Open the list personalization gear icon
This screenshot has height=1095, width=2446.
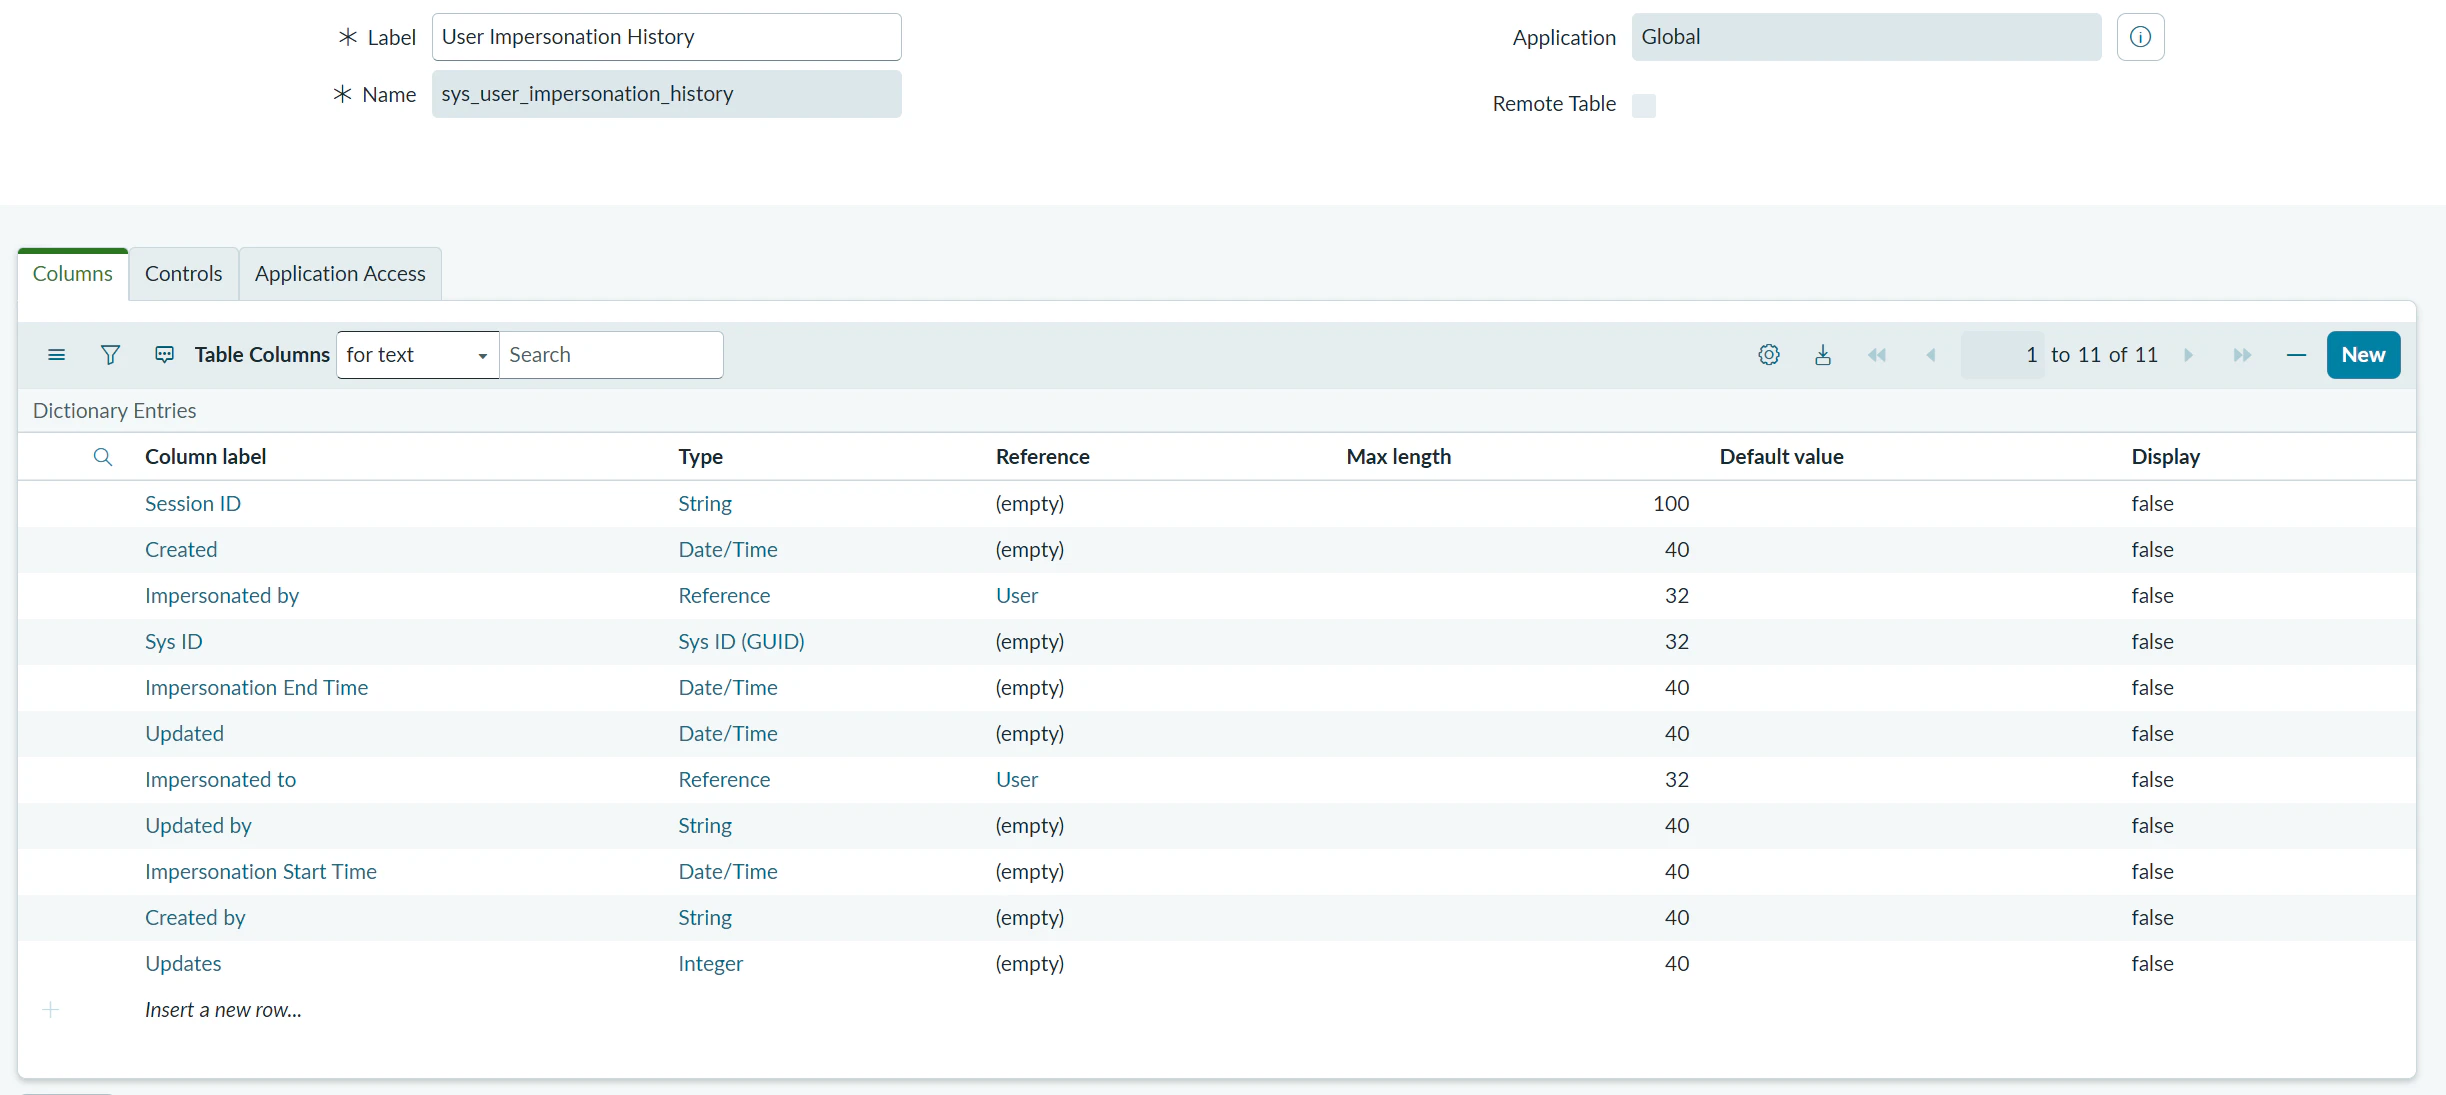pos(1769,355)
